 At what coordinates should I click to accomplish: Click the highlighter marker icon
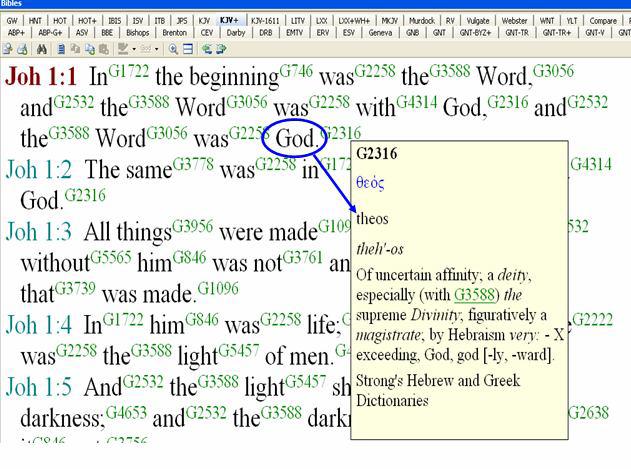point(123,49)
